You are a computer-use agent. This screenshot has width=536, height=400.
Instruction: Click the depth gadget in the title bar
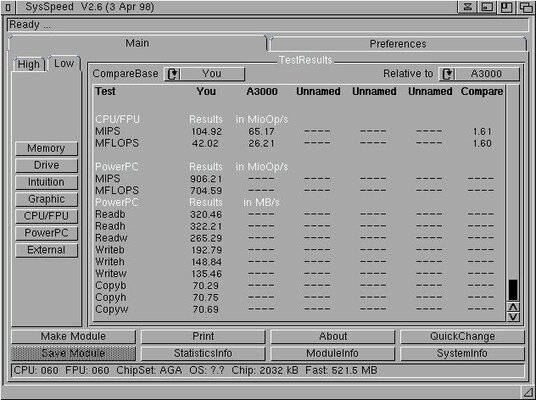coord(525,7)
